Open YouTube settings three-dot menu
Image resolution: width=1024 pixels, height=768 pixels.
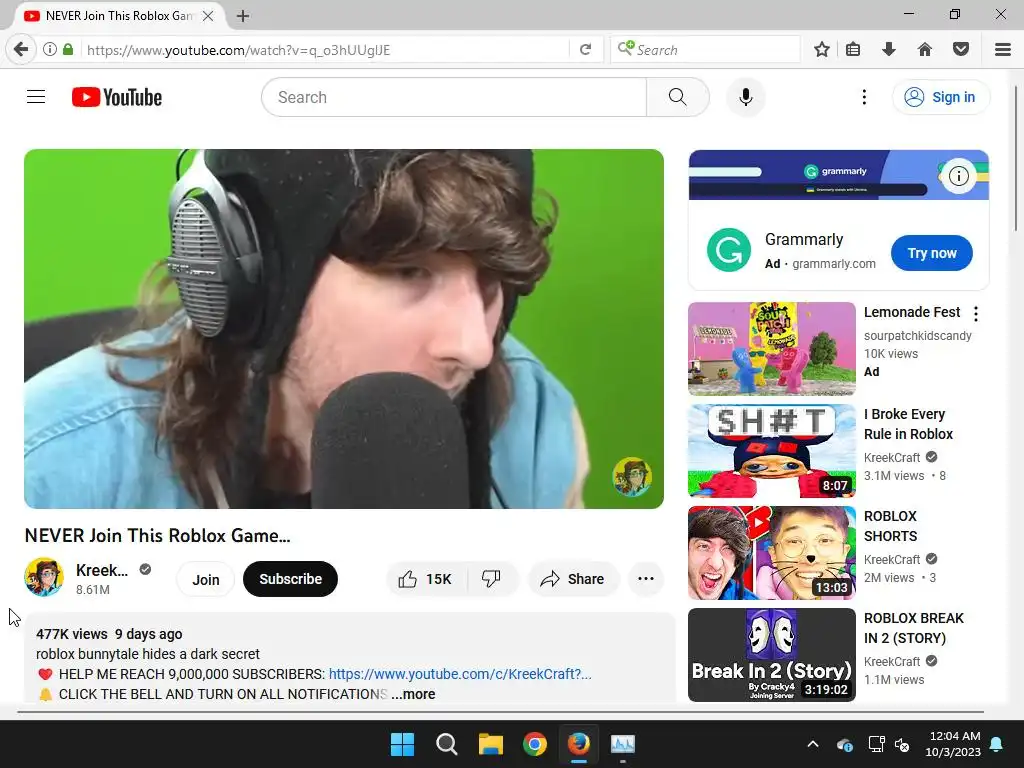pos(864,97)
